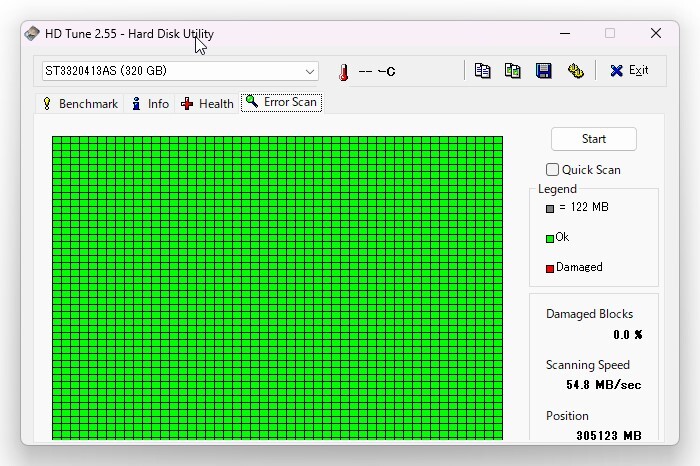This screenshot has height=466, width=700.
Task: Start the error scan
Action: click(594, 139)
